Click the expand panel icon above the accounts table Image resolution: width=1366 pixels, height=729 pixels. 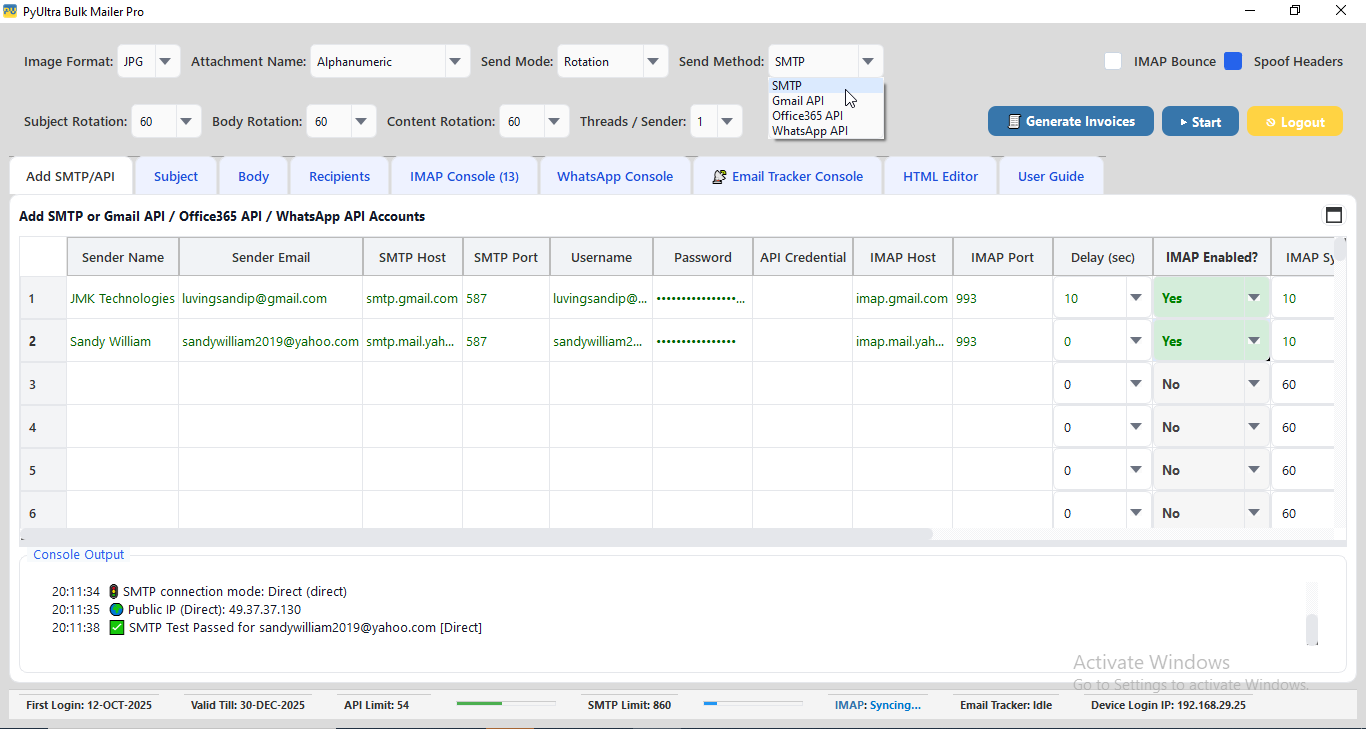tap(1334, 214)
